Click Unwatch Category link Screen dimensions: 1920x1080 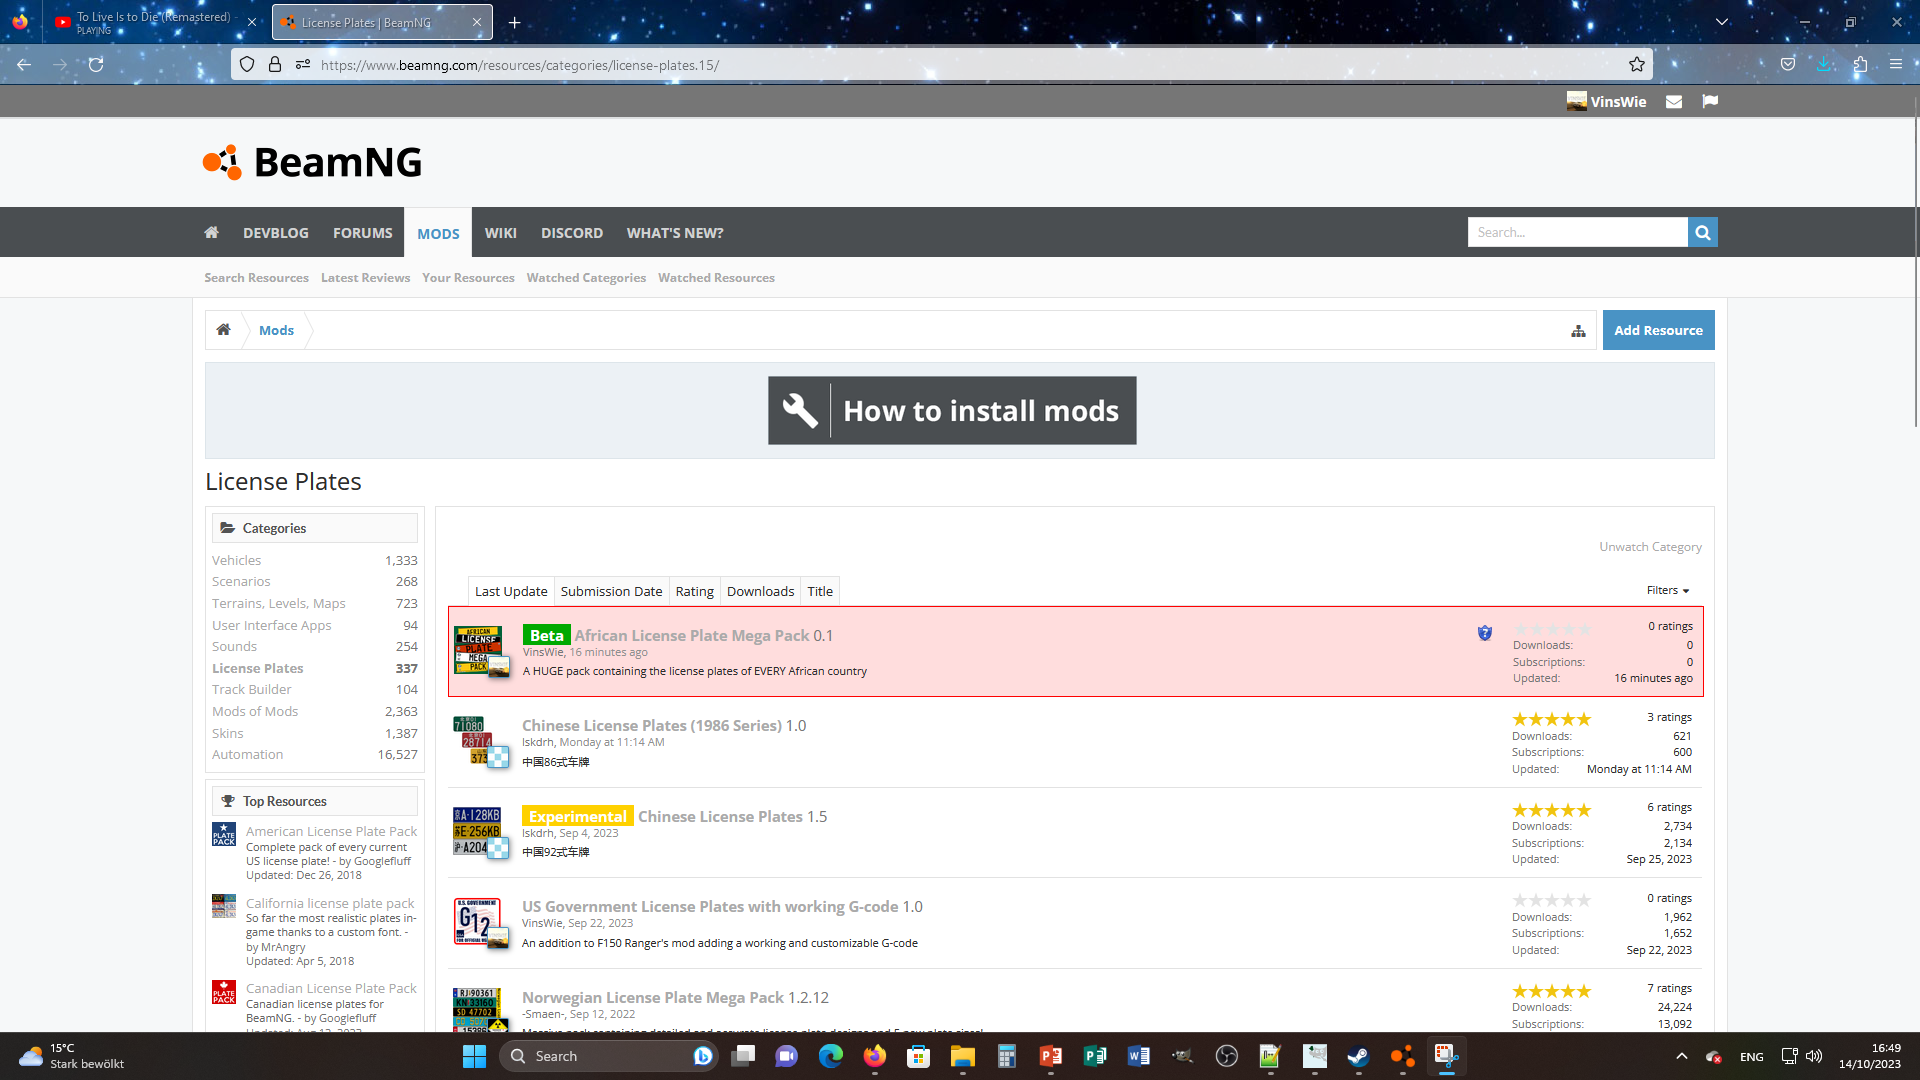1650,547
